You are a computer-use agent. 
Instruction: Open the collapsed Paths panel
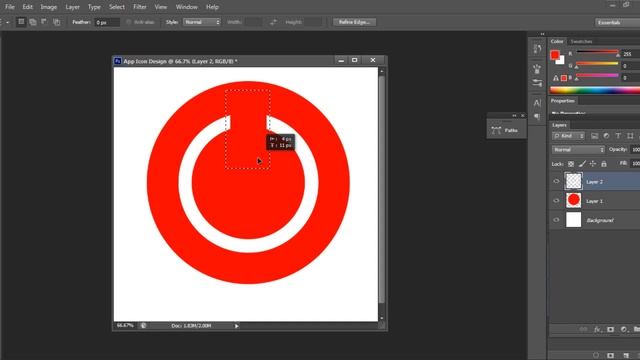coord(506,130)
